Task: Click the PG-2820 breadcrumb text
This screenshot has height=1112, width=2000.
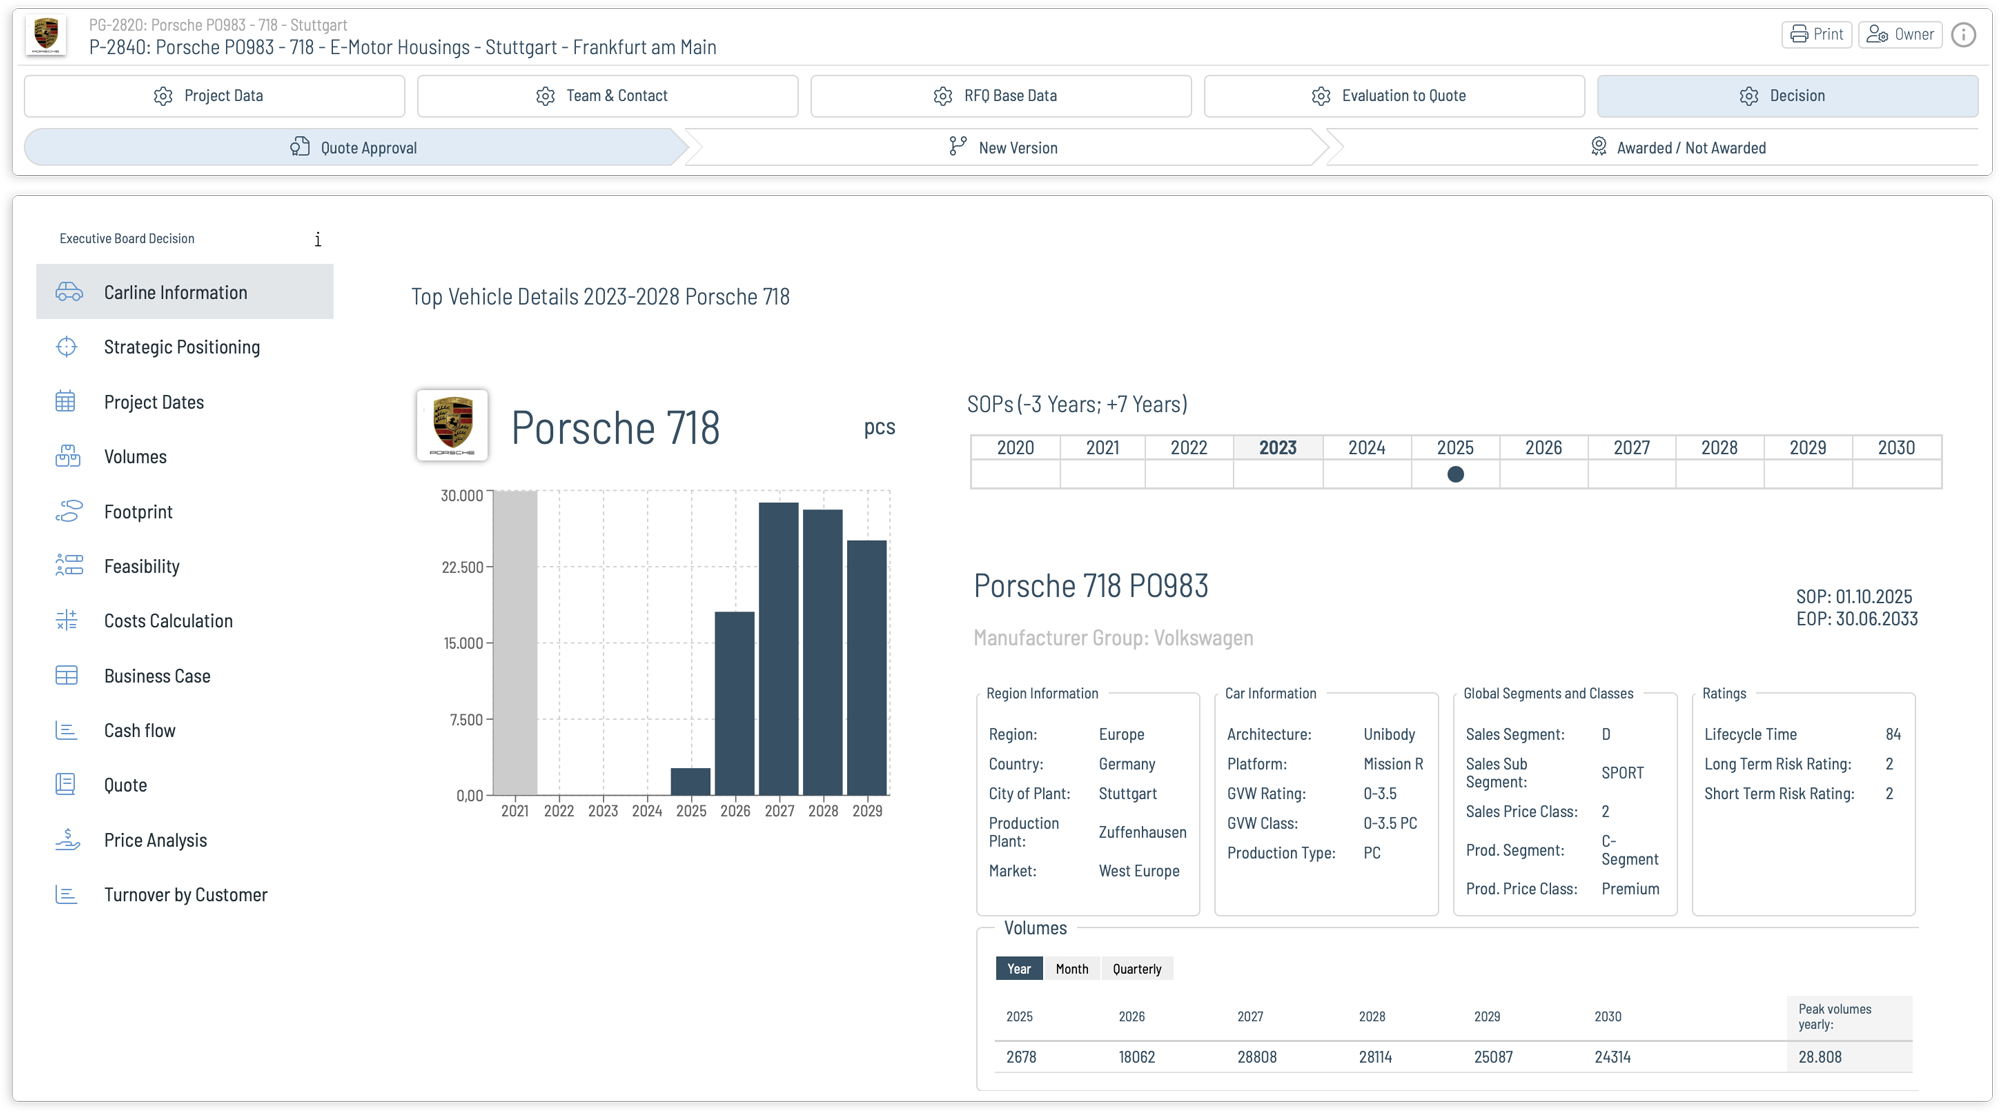Action: (218, 25)
